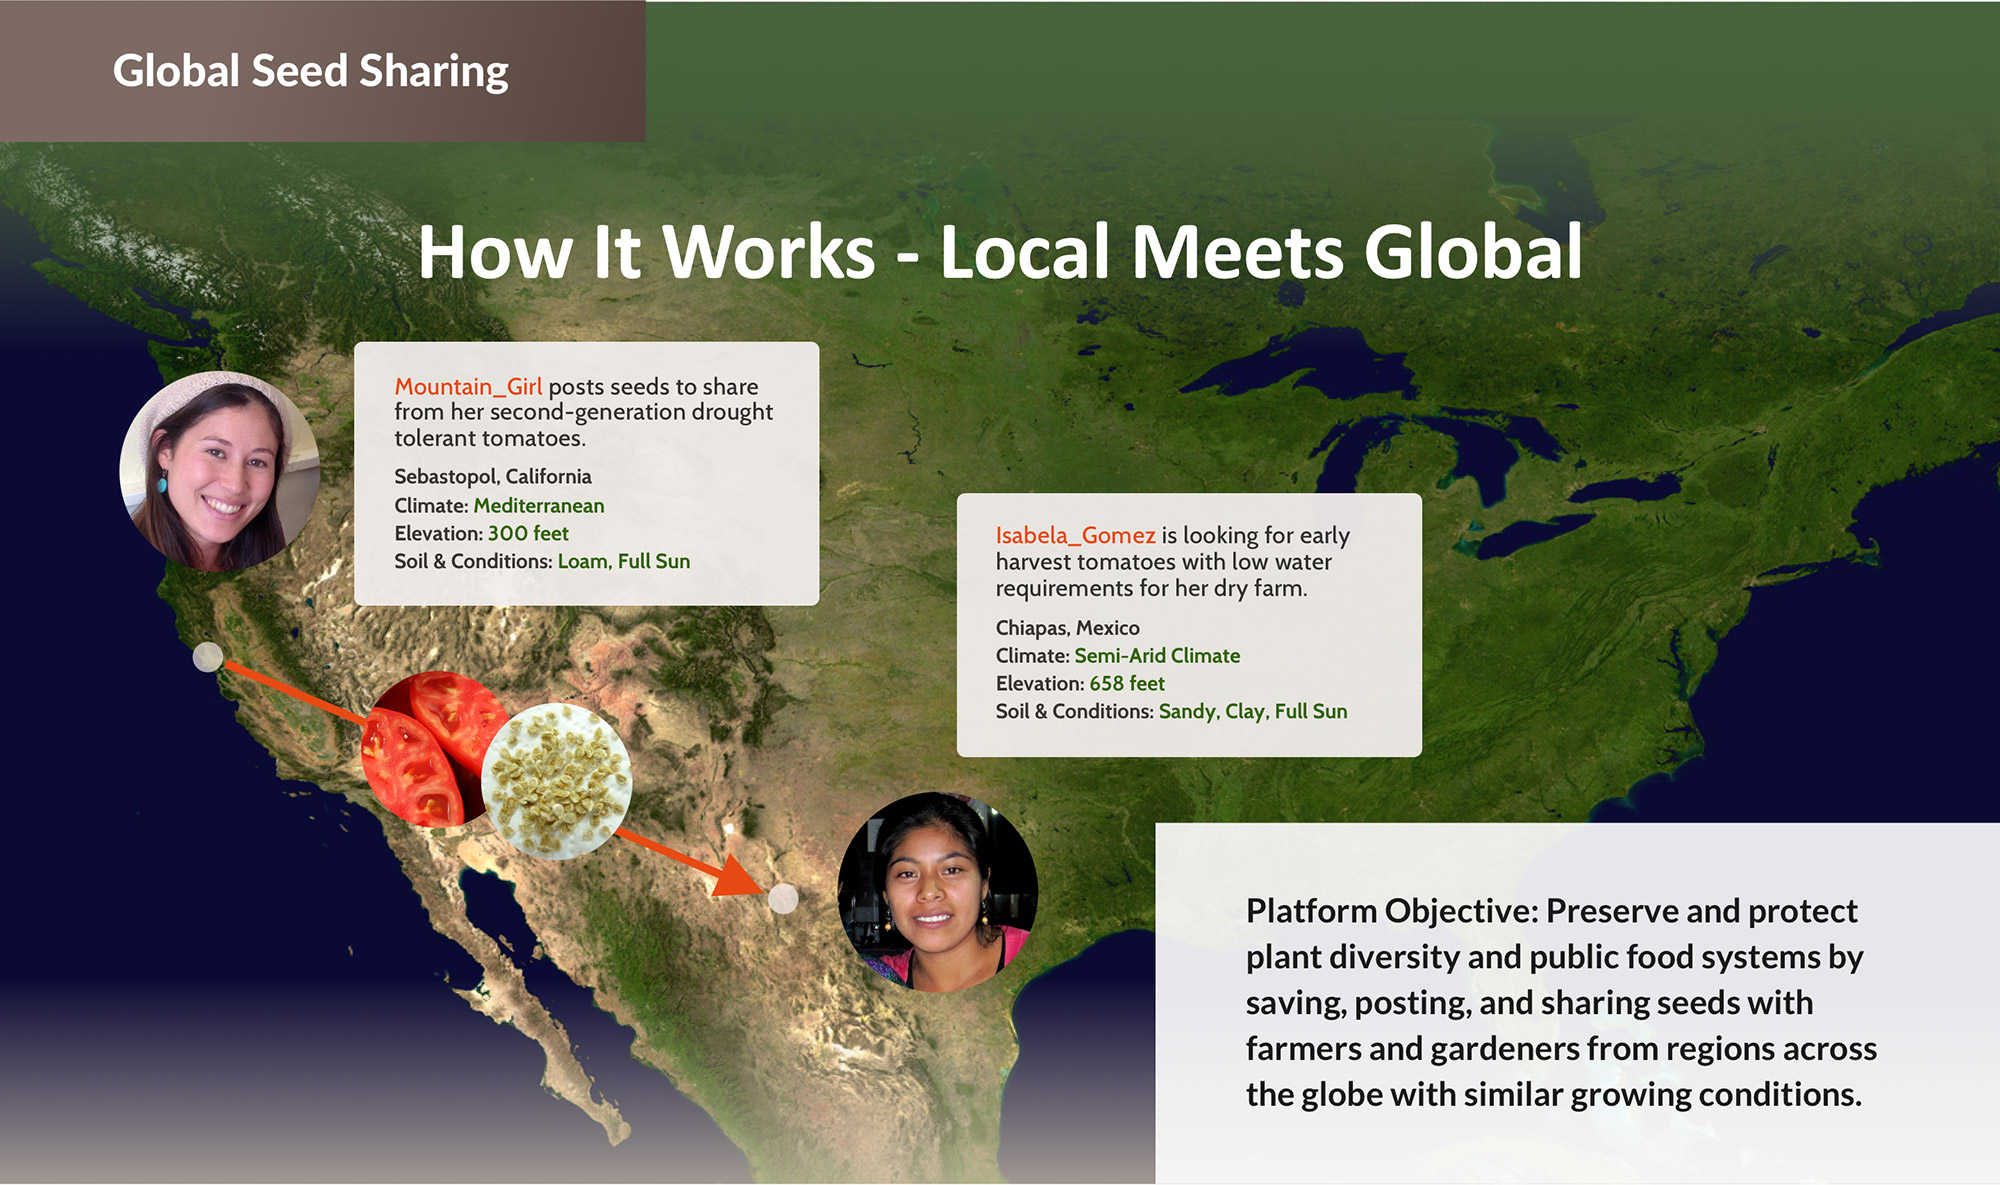
Task: Click Sebastopol, California location text
Action: coord(493,477)
